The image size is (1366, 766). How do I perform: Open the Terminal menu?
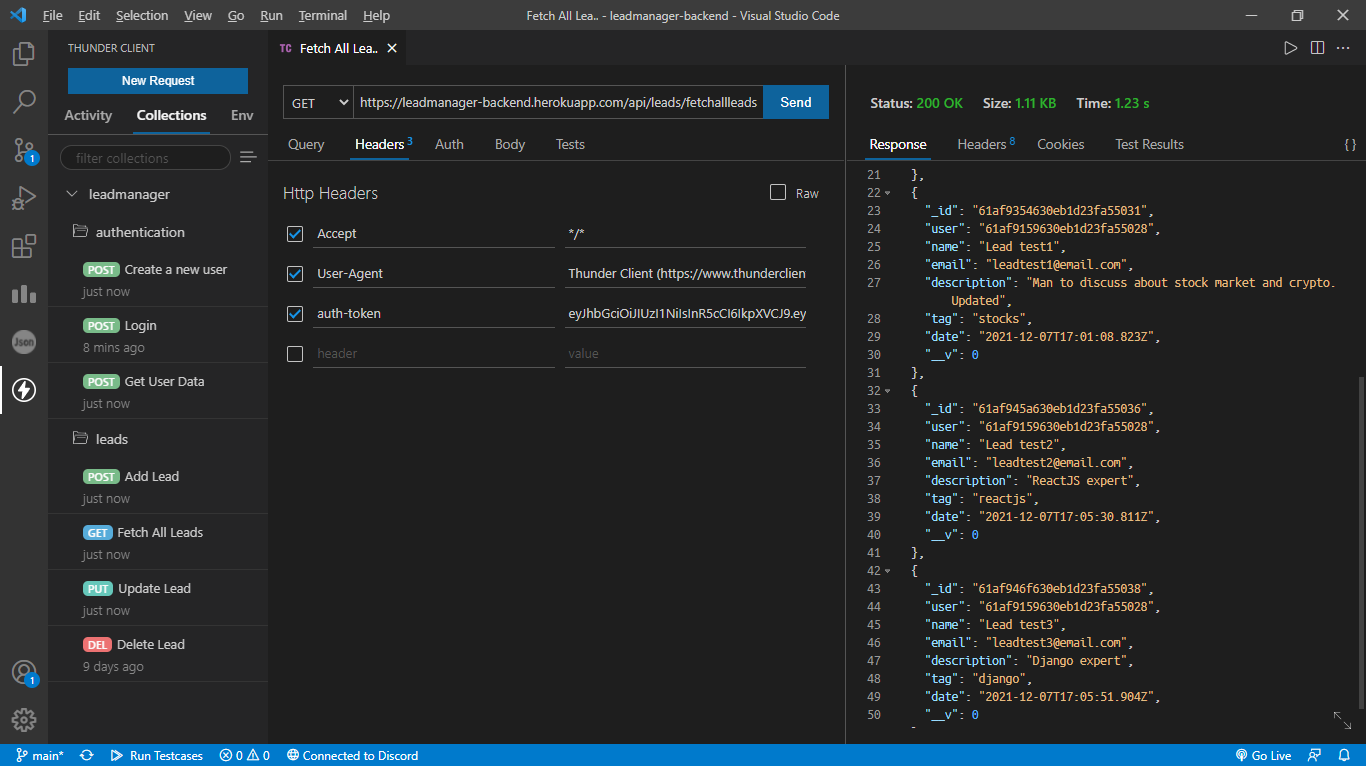(x=323, y=15)
